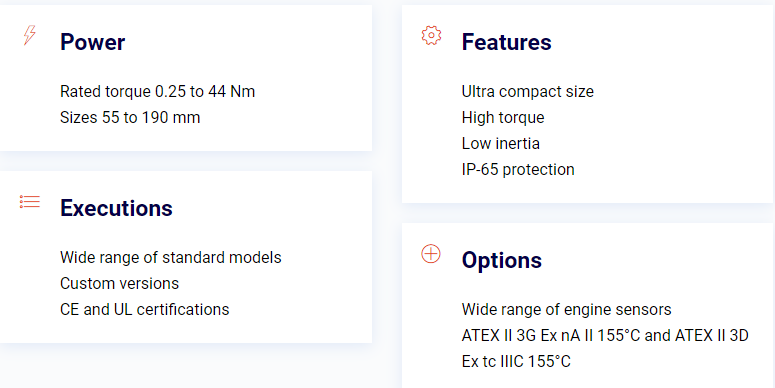Click the Rated torque 0.25 to 44 Nm text

click(158, 91)
